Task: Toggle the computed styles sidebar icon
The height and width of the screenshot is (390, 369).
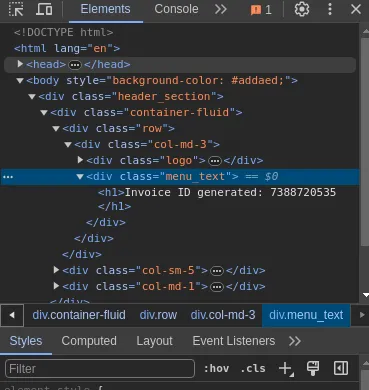Action: click(341, 368)
